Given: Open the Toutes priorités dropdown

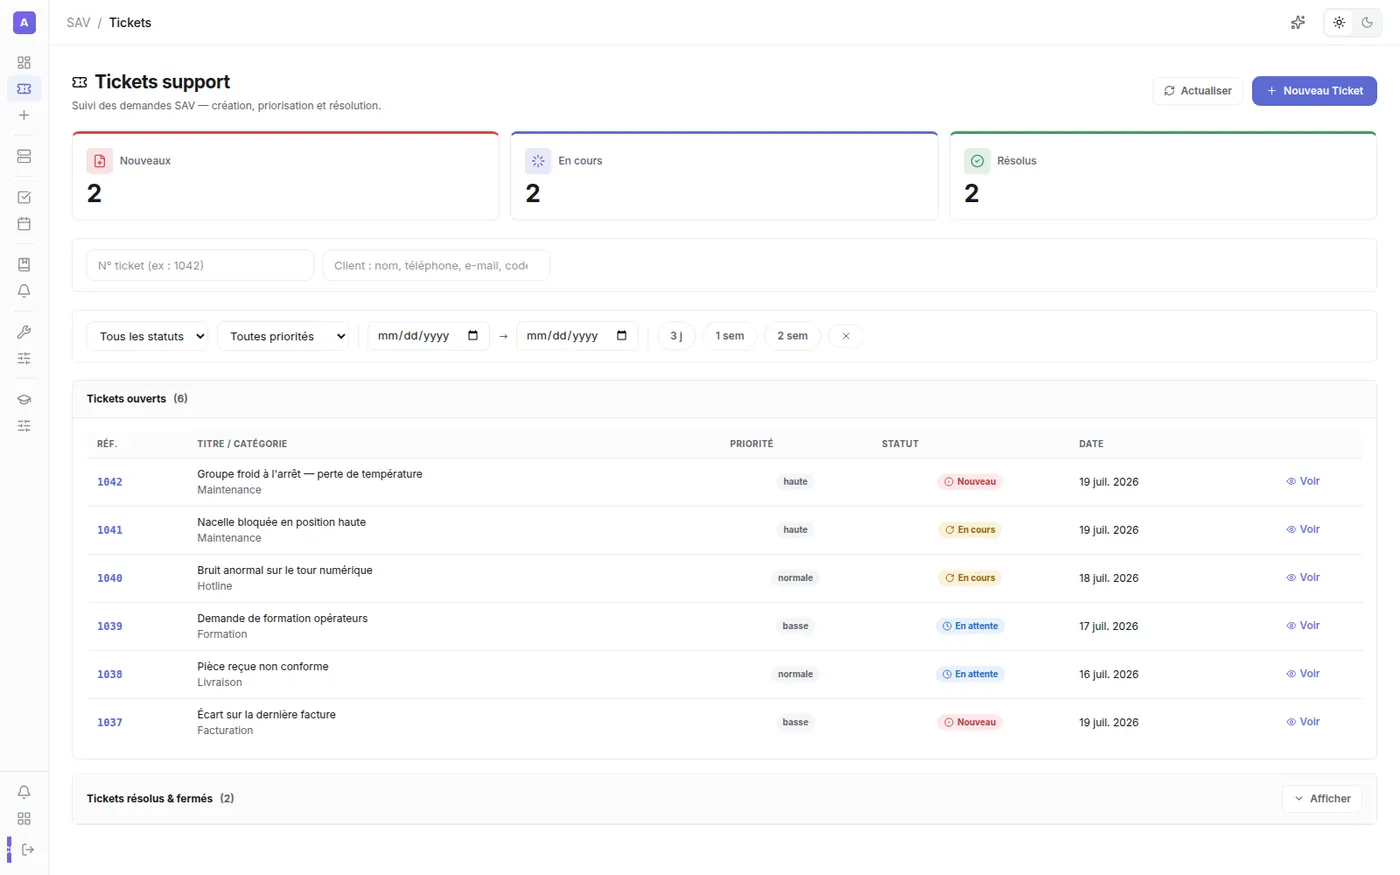Looking at the screenshot, I should click(x=283, y=336).
